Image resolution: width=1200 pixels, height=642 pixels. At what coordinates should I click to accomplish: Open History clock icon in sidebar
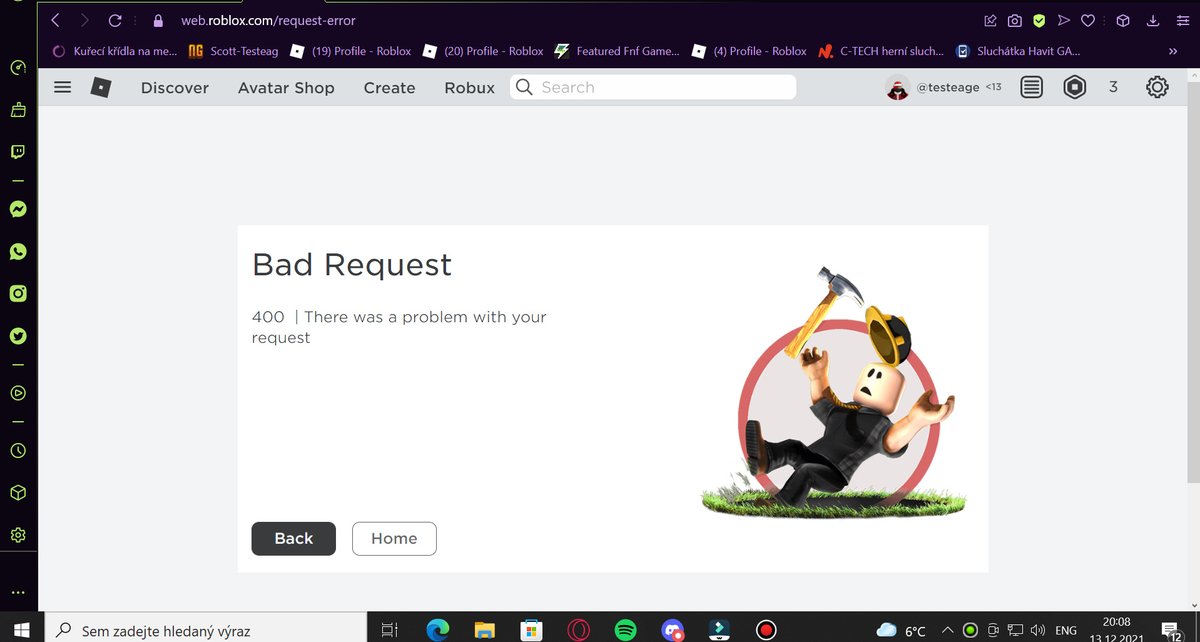18,450
